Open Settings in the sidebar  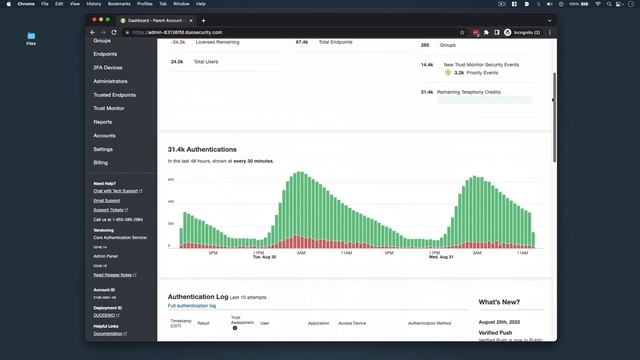103,149
